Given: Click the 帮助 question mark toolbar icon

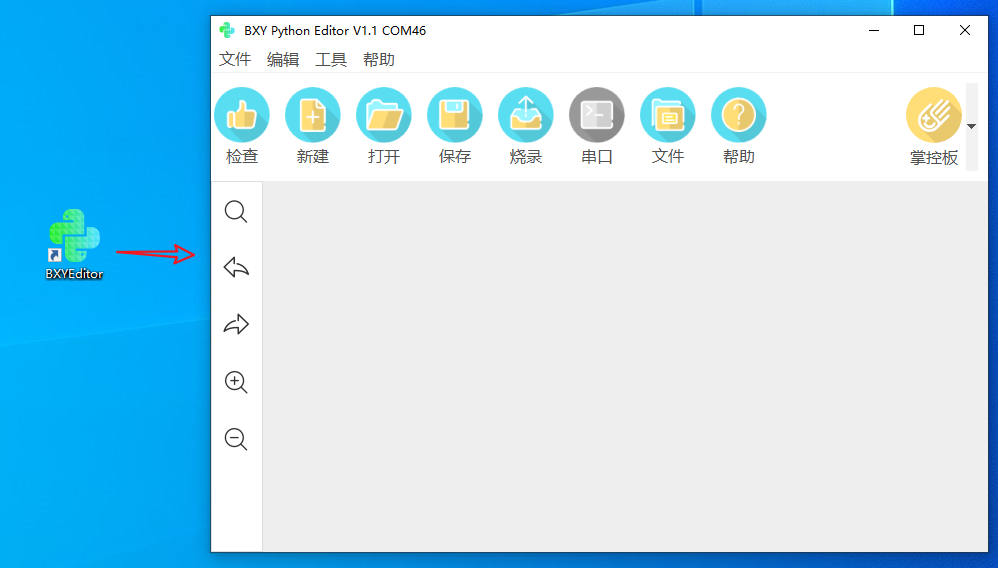Looking at the screenshot, I should pyautogui.click(x=738, y=115).
